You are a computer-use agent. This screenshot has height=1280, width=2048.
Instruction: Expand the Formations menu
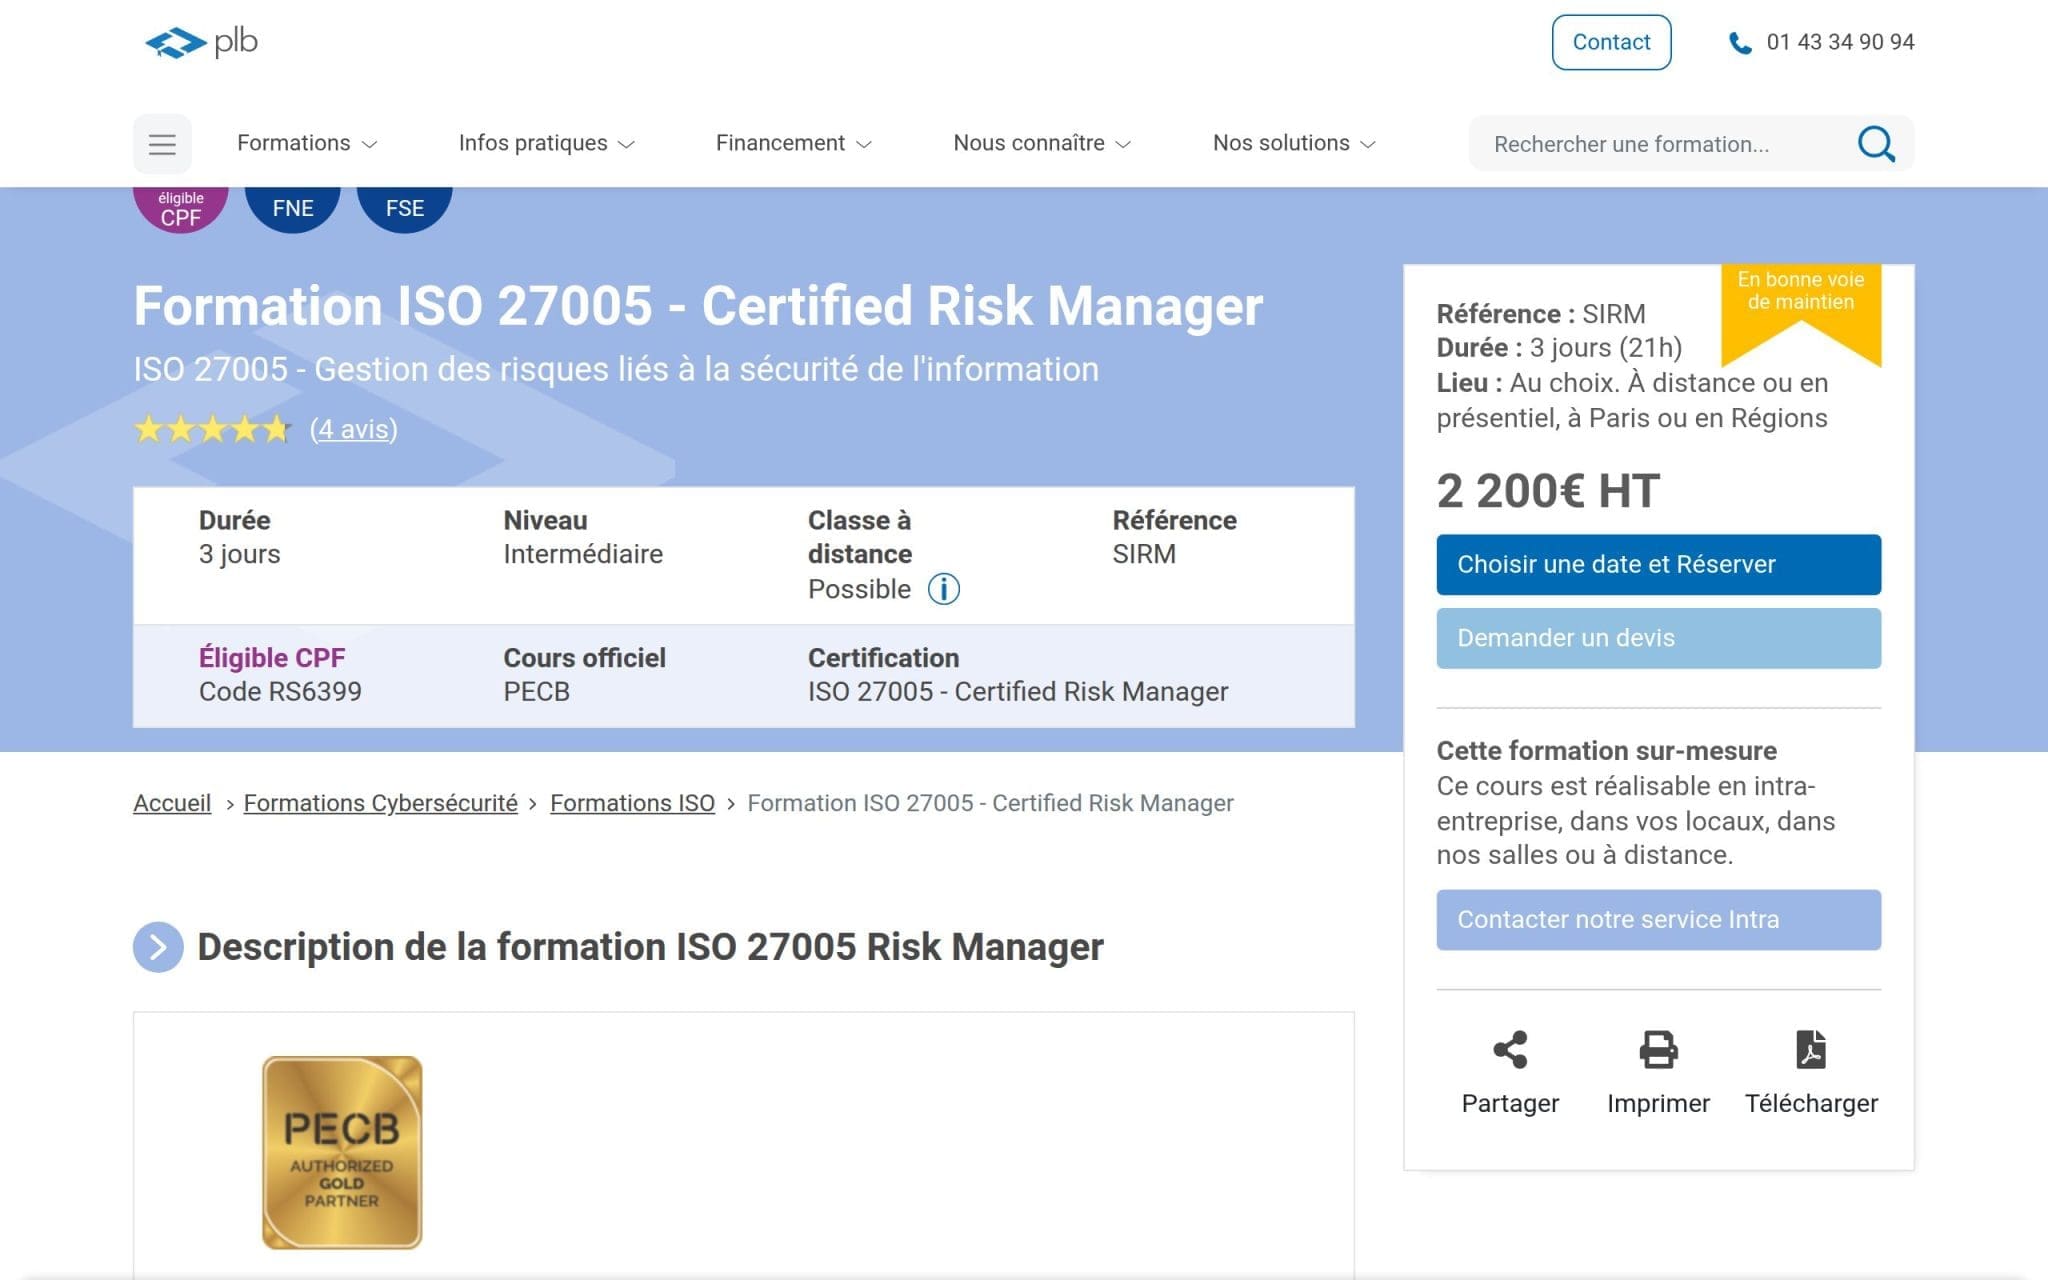click(x=307, y=143)
